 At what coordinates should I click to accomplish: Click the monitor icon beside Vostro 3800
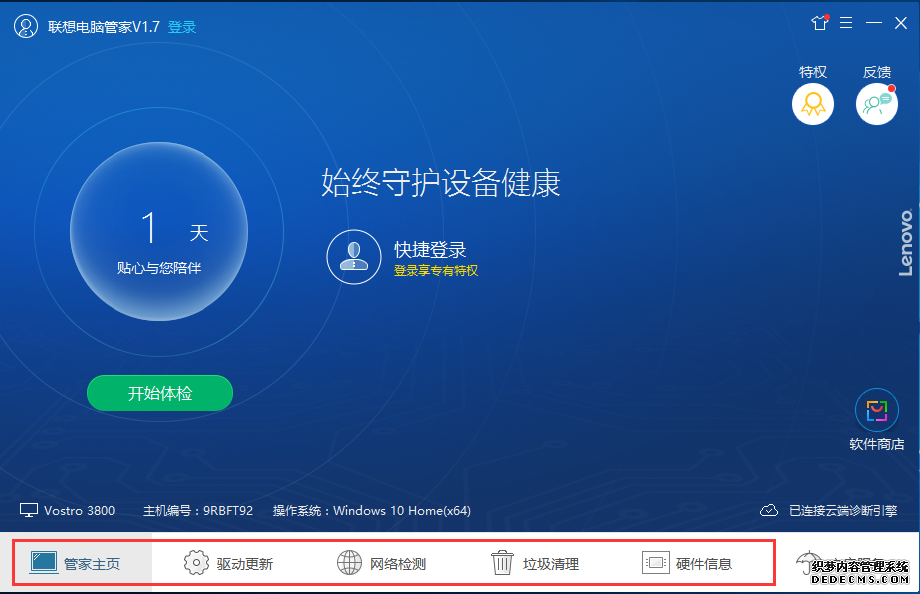pyautogui.click(x=29, y=511)
